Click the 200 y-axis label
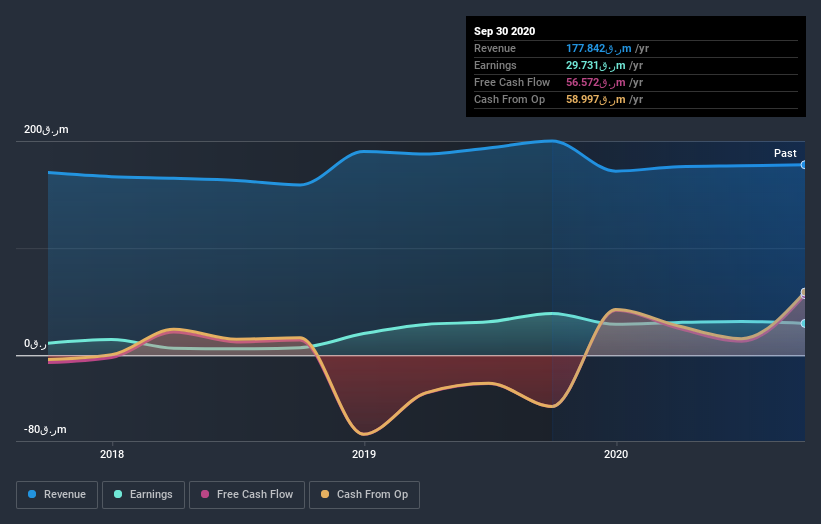The height and width of the screenshot is (524, 821). coord(46,129)
